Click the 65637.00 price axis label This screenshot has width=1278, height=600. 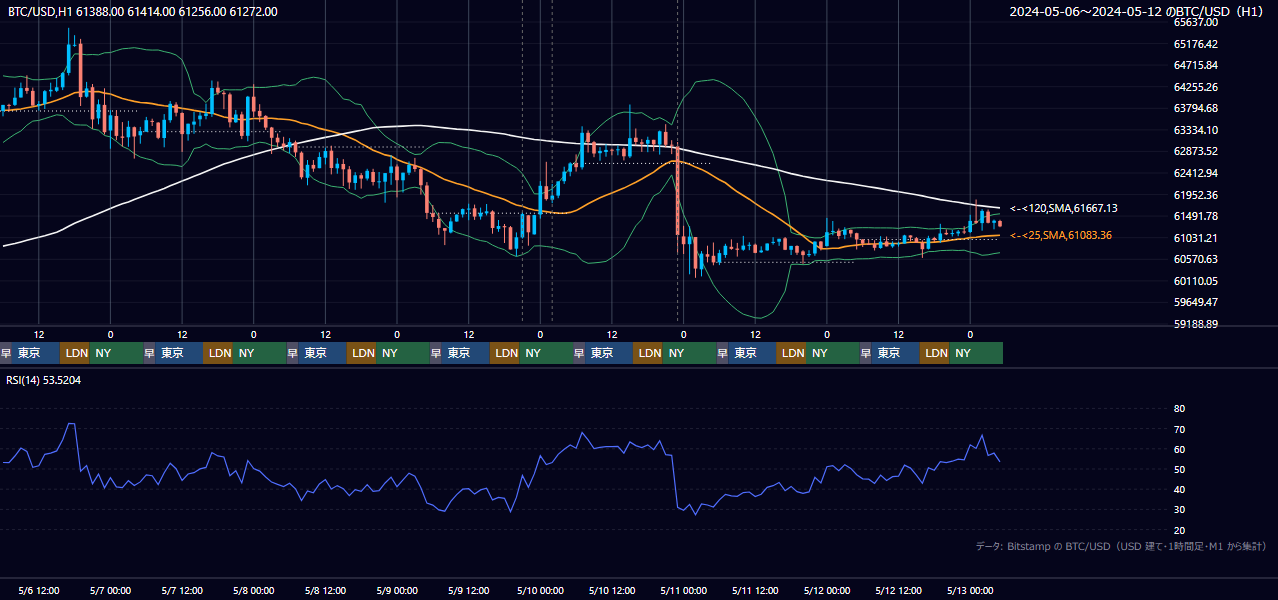click(x=1196, y=22)
